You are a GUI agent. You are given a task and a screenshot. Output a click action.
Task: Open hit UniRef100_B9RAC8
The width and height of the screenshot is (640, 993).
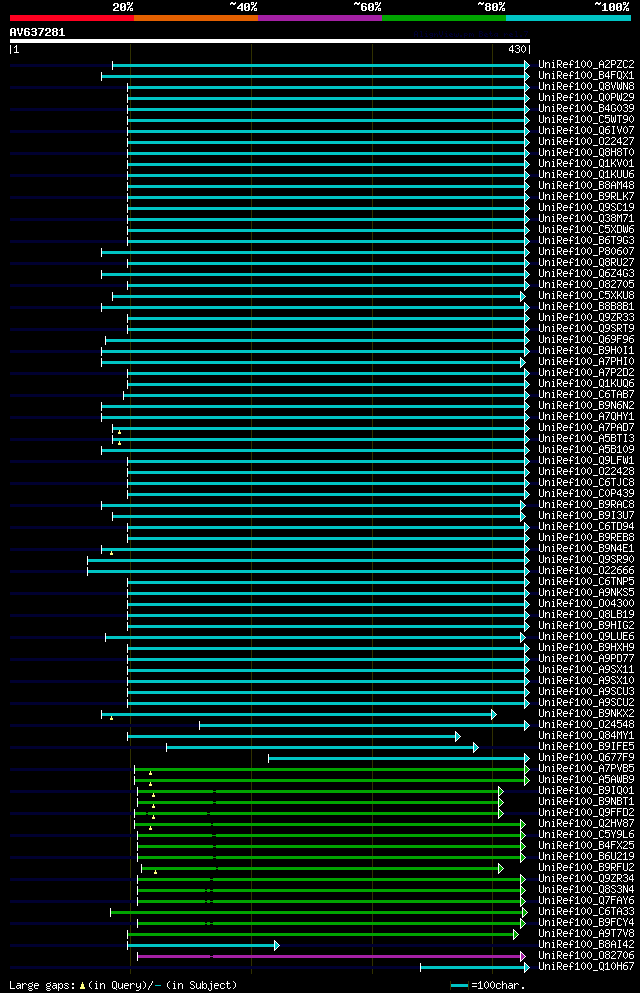pyautogui.click(x=586, y=505)
